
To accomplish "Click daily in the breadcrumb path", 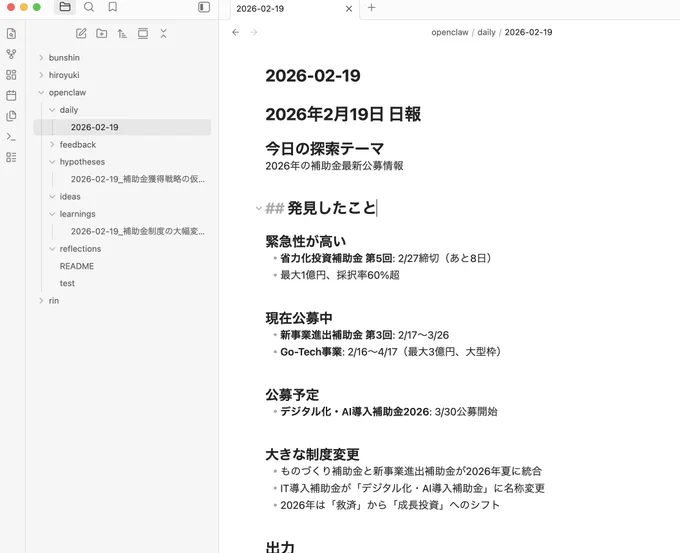I will [x=486, y=32].
